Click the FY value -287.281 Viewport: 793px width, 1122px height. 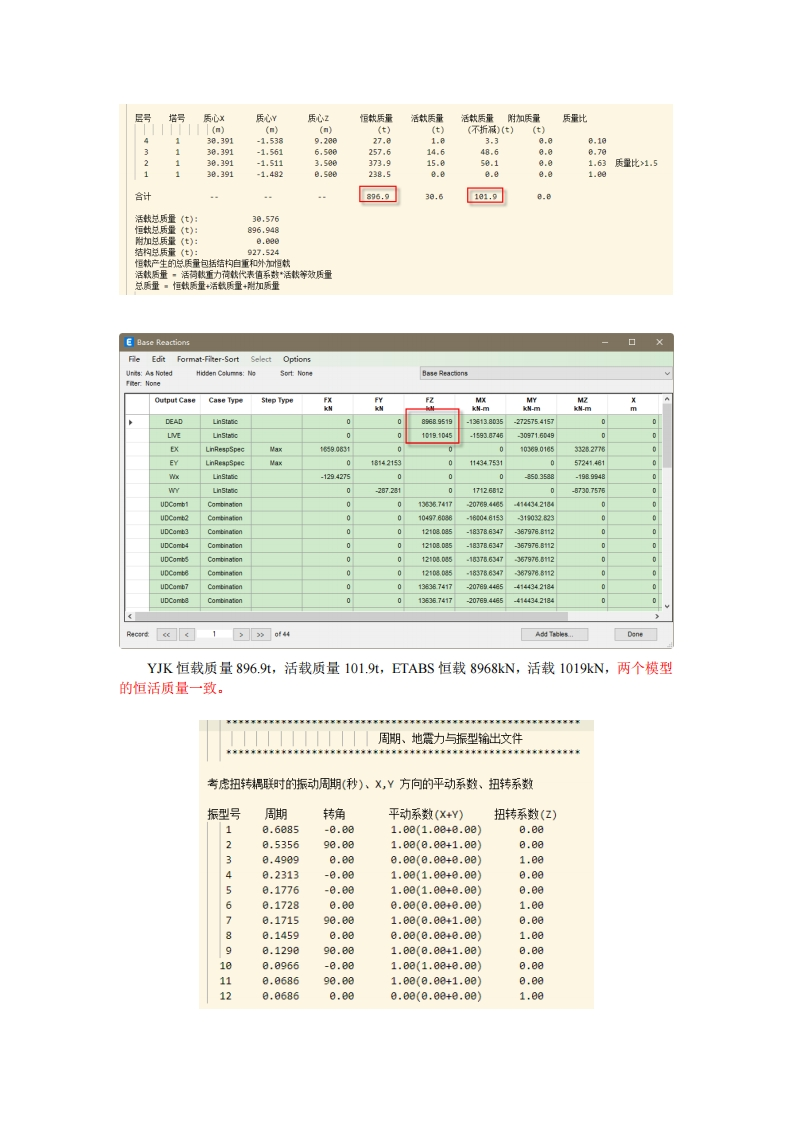[x=389, y=491]
